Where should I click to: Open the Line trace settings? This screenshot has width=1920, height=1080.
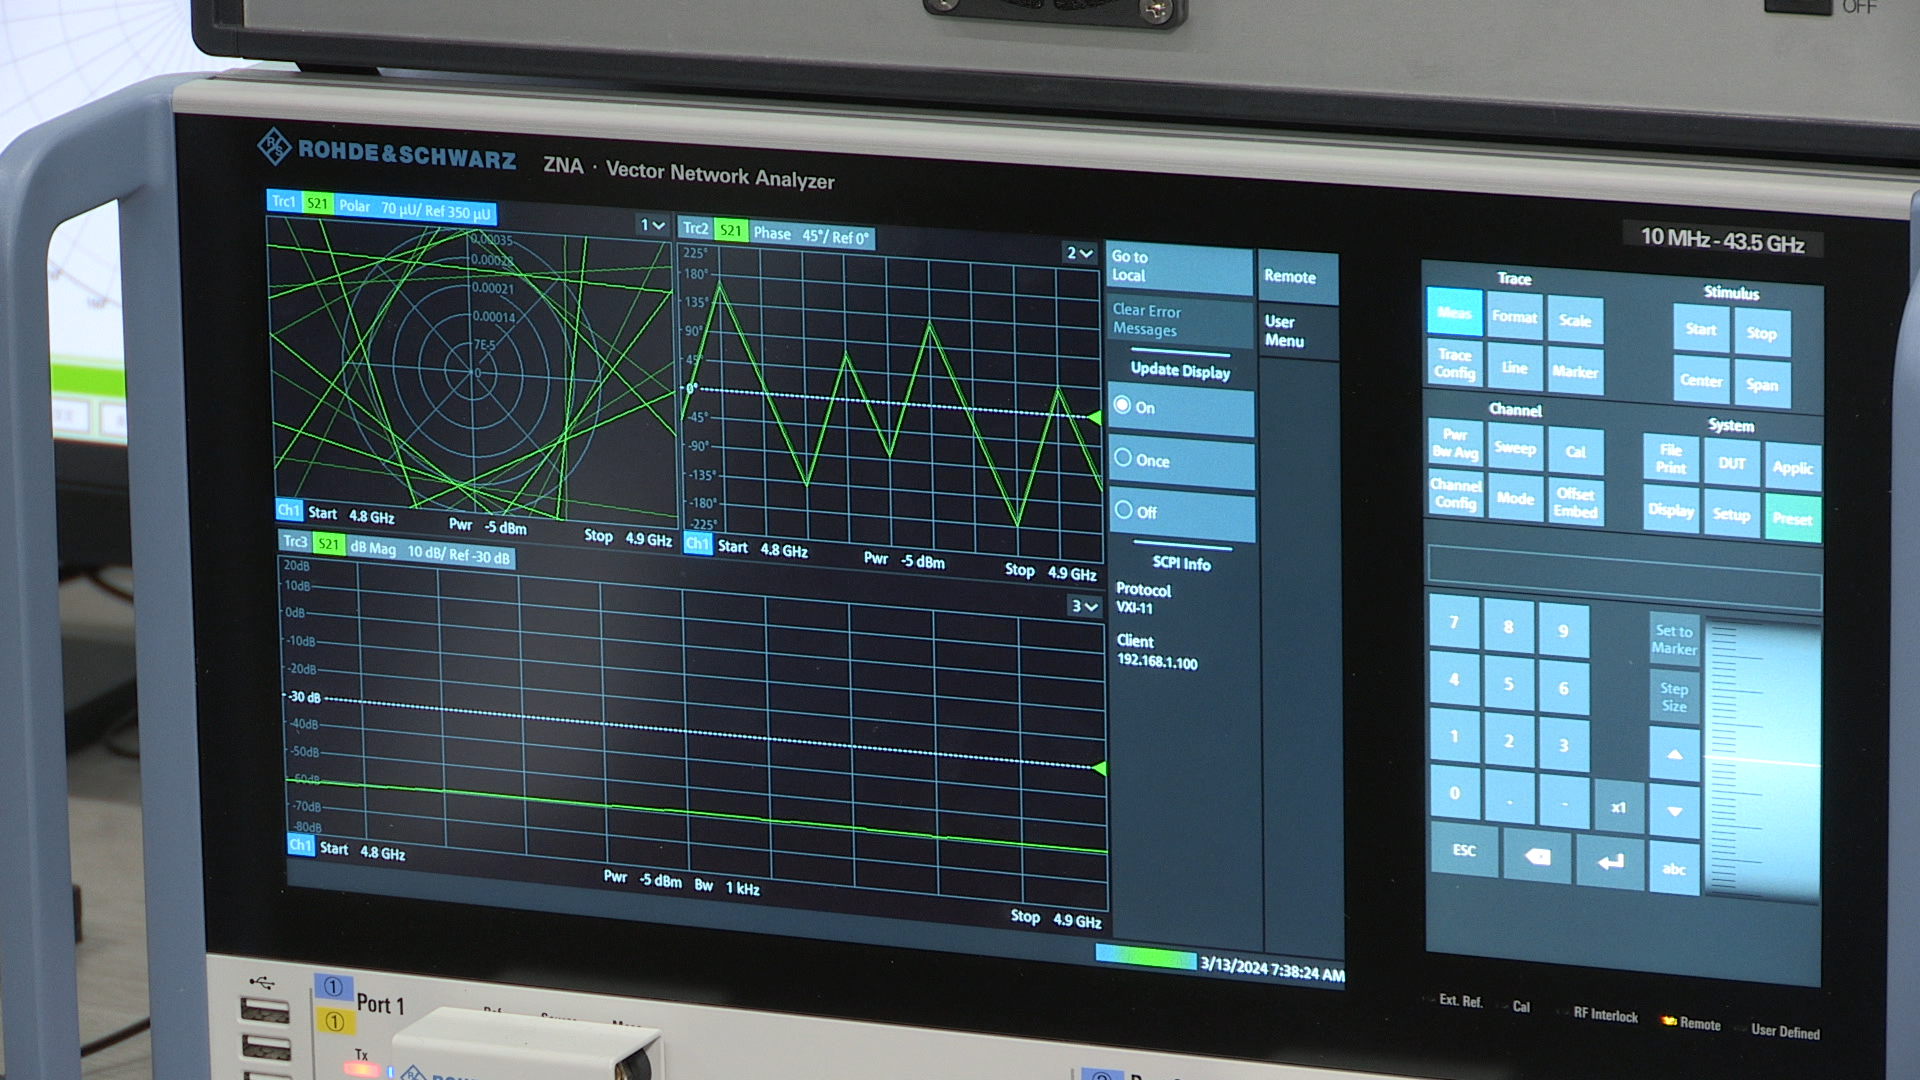(x=1514, y=367)
